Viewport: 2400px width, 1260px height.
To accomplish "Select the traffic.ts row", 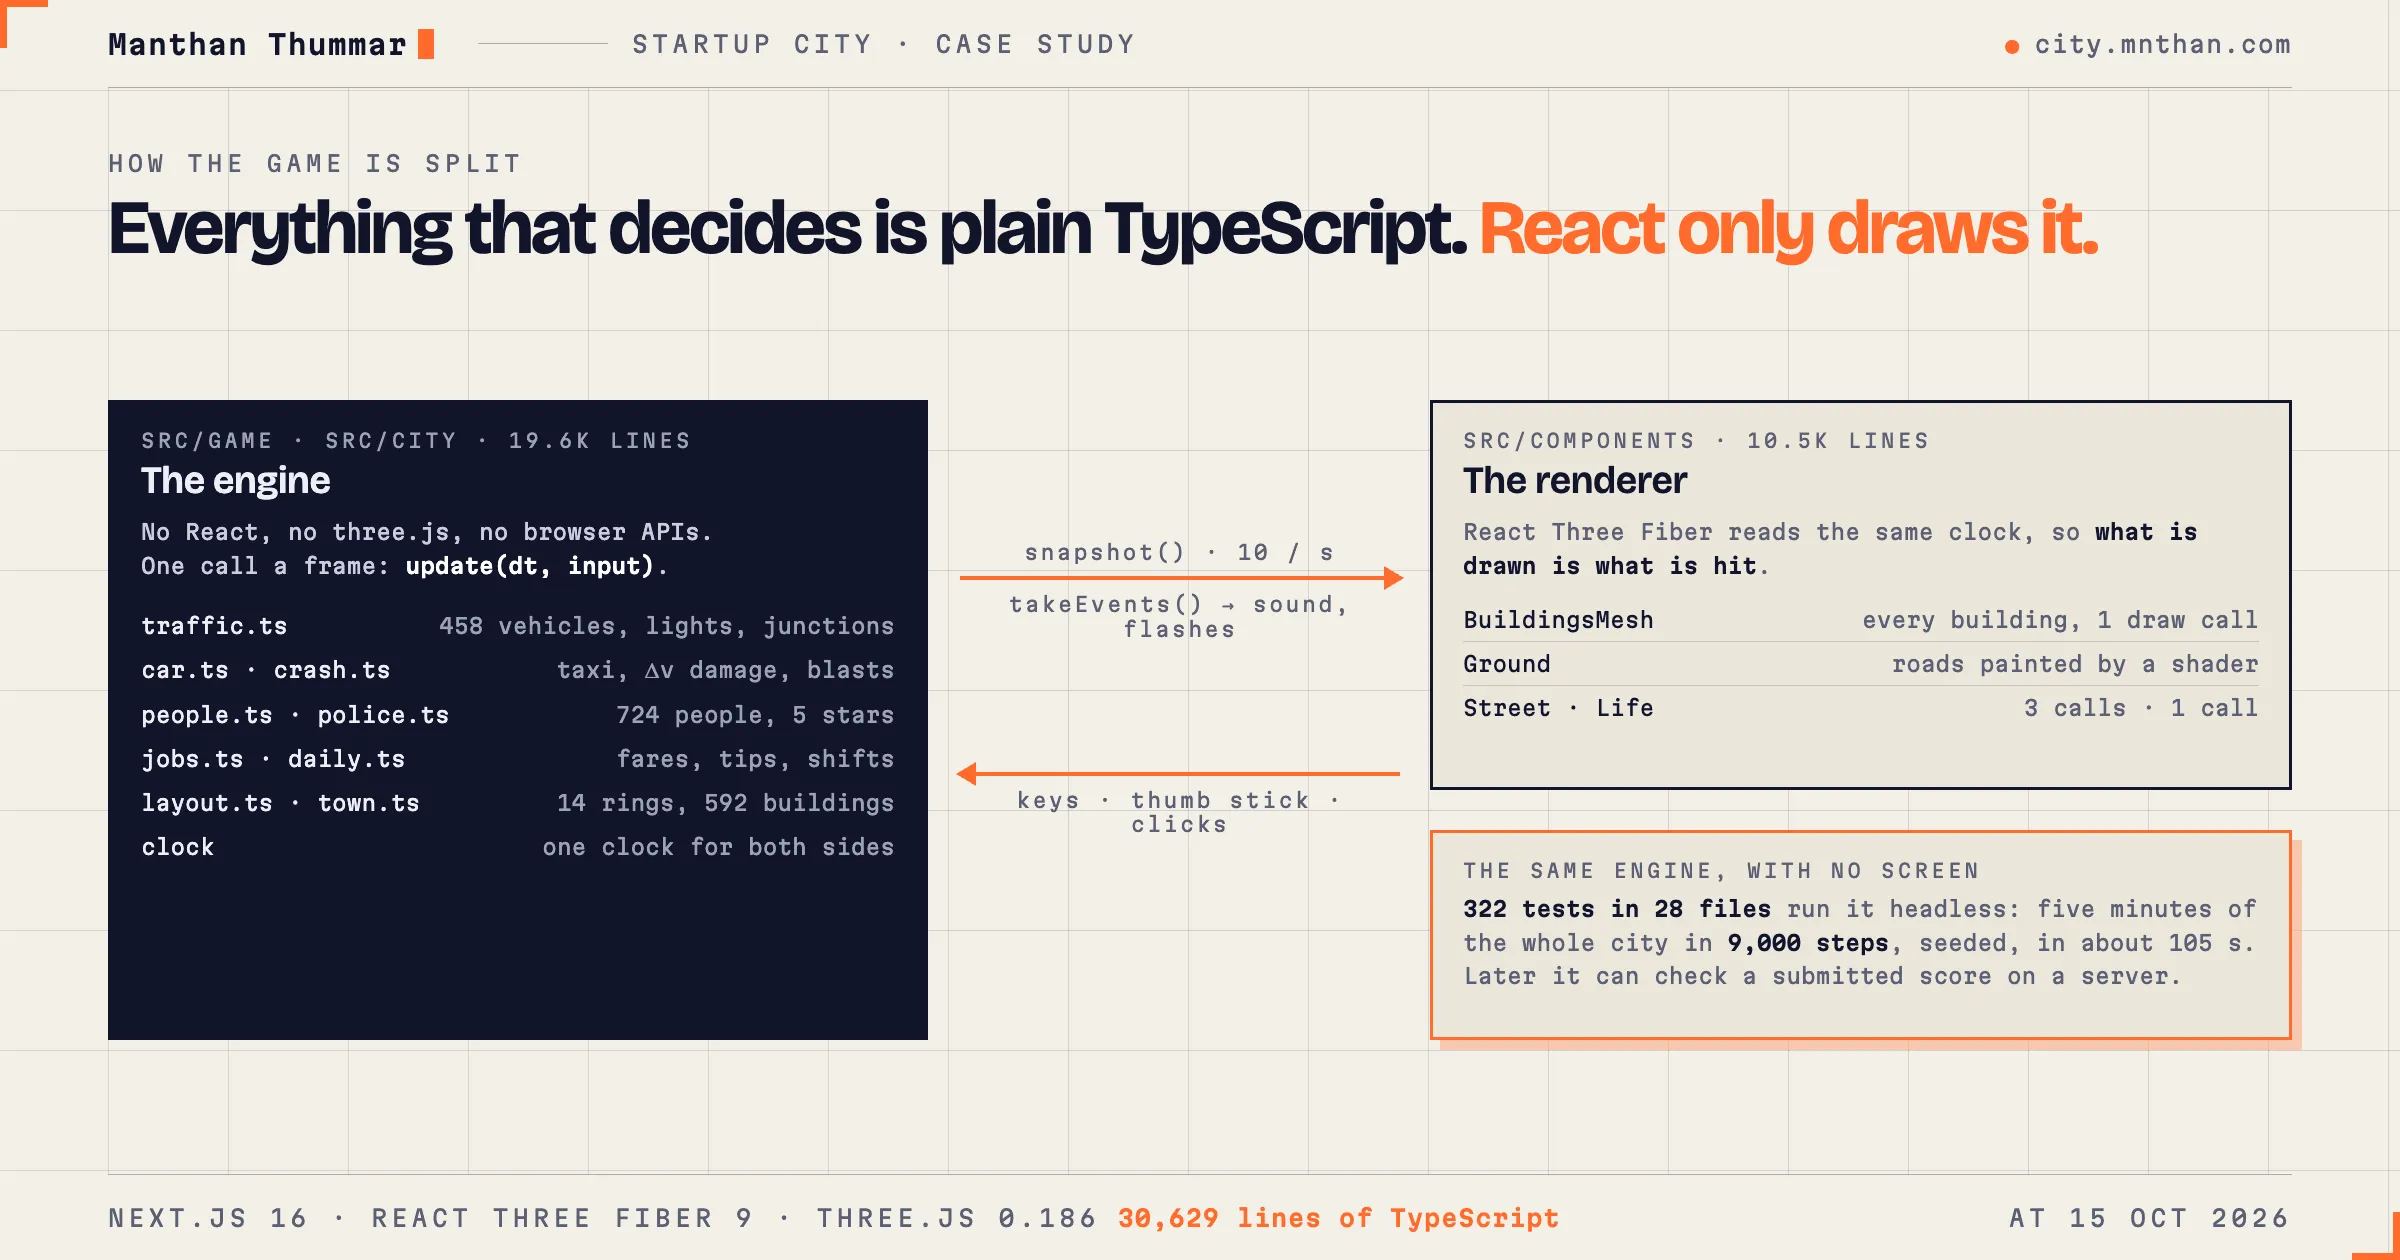I will (x=518, y=626).
